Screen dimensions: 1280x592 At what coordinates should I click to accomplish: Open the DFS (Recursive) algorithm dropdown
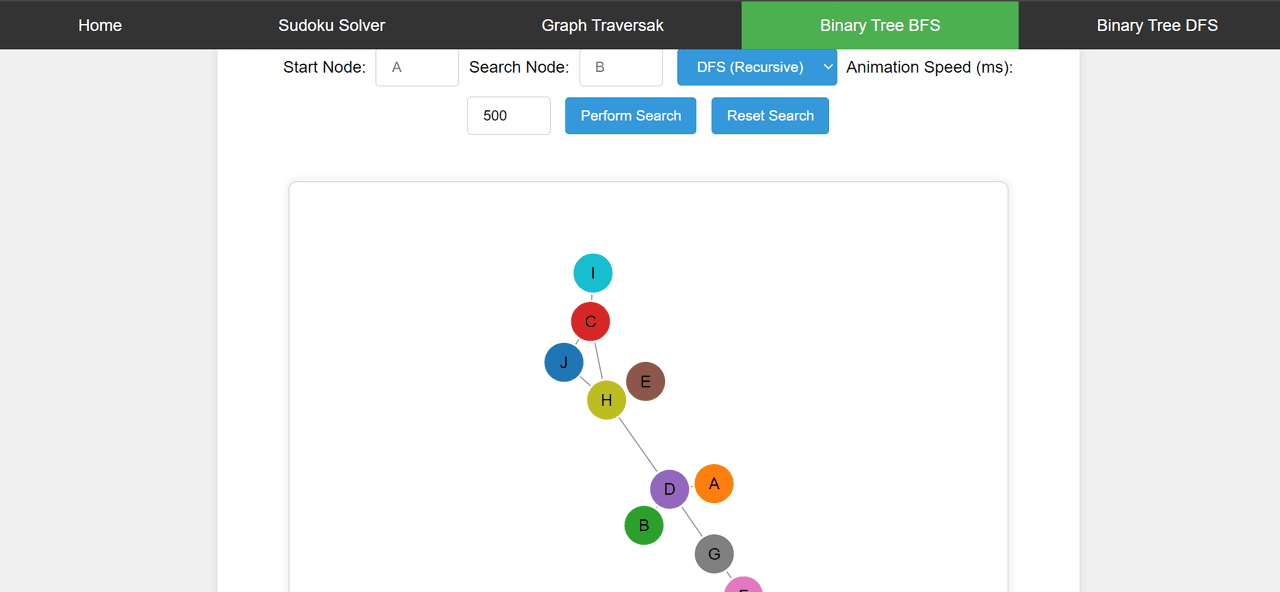[x=757, y=67]
